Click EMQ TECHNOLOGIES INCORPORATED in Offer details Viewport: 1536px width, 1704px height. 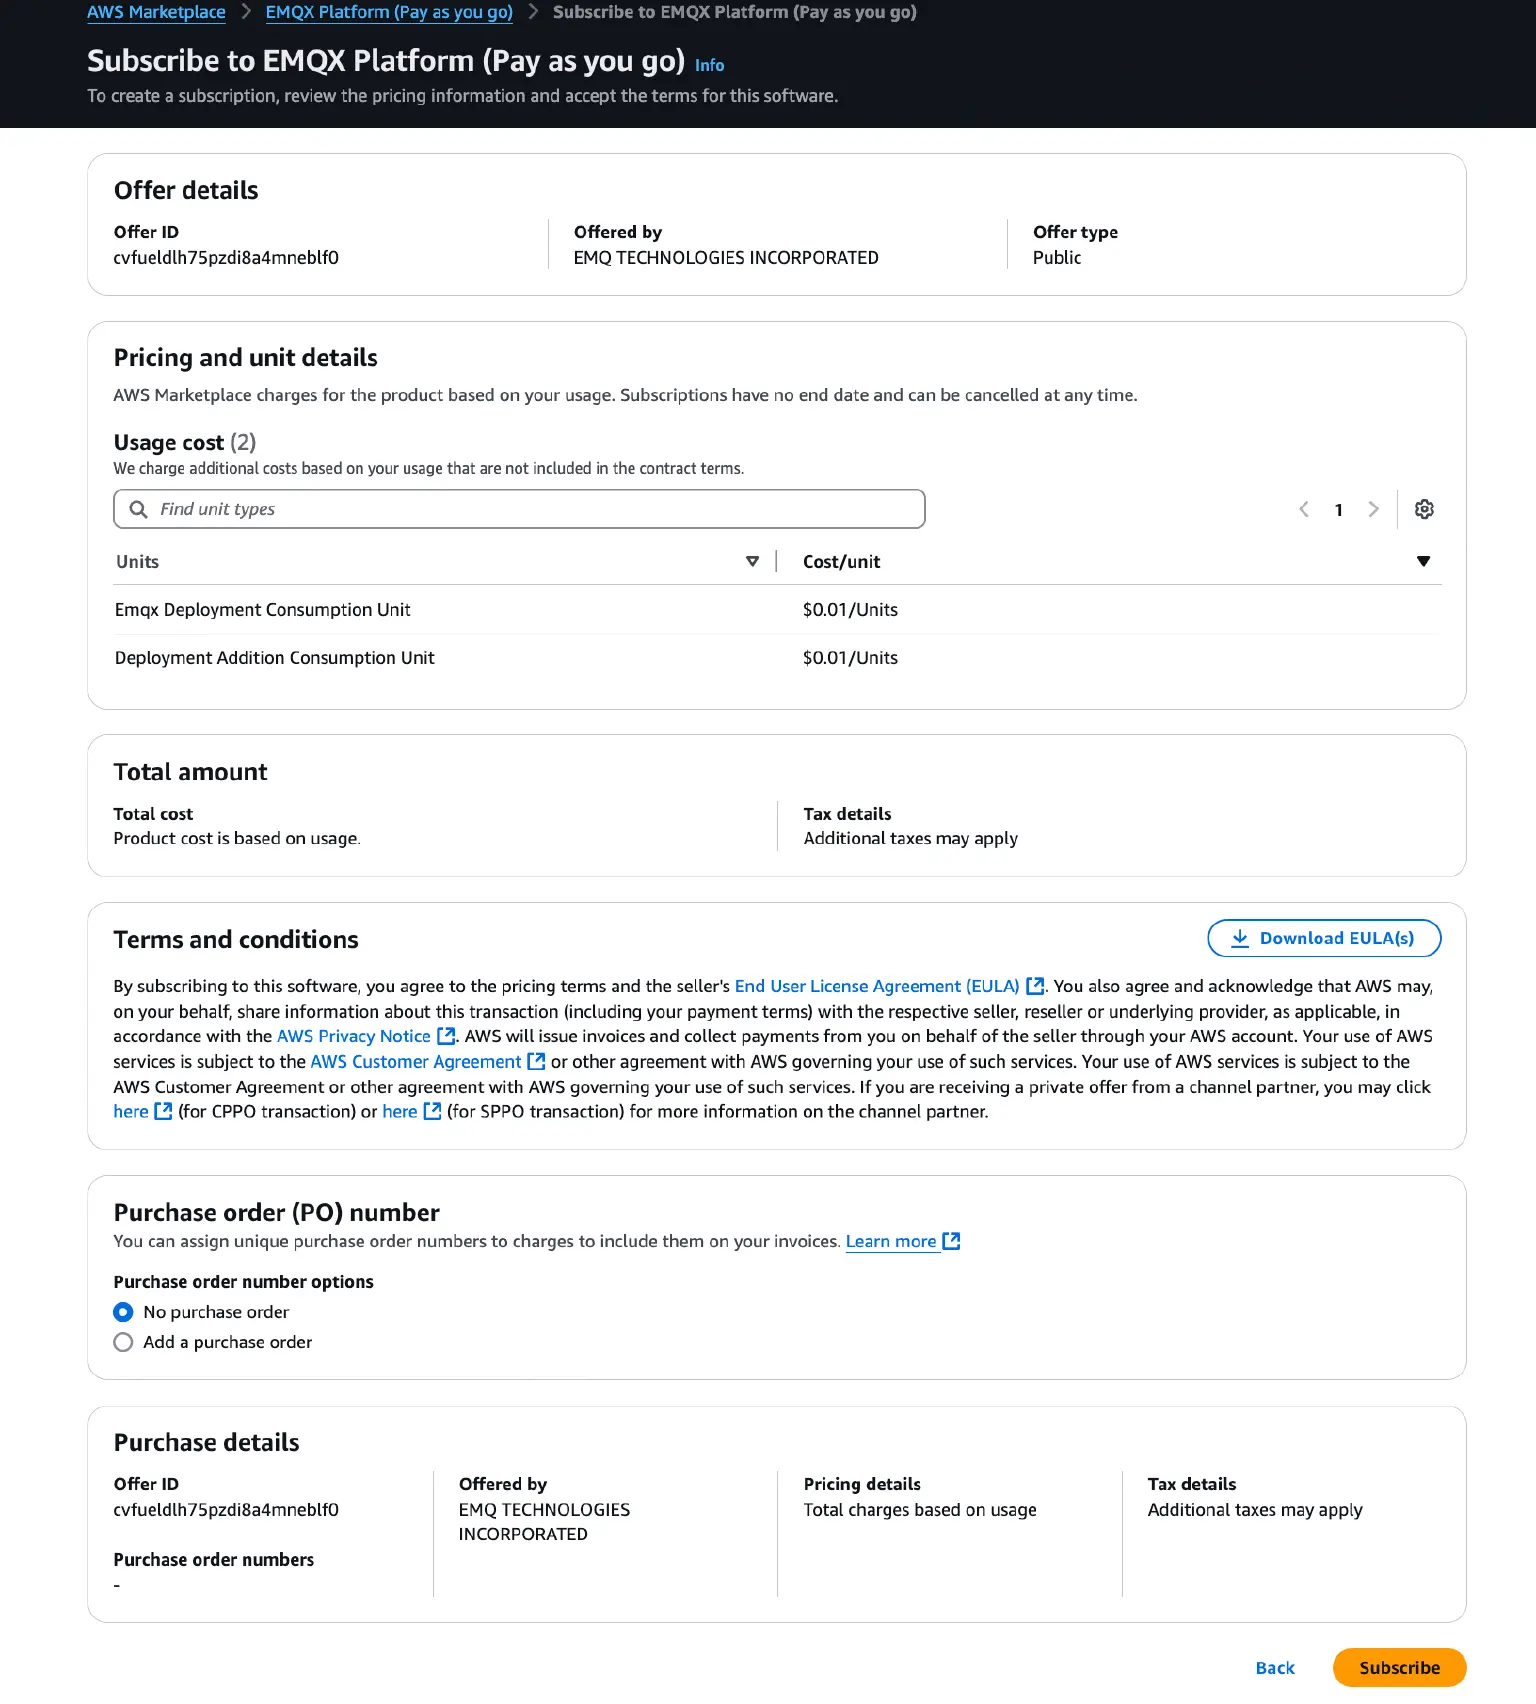726,258
